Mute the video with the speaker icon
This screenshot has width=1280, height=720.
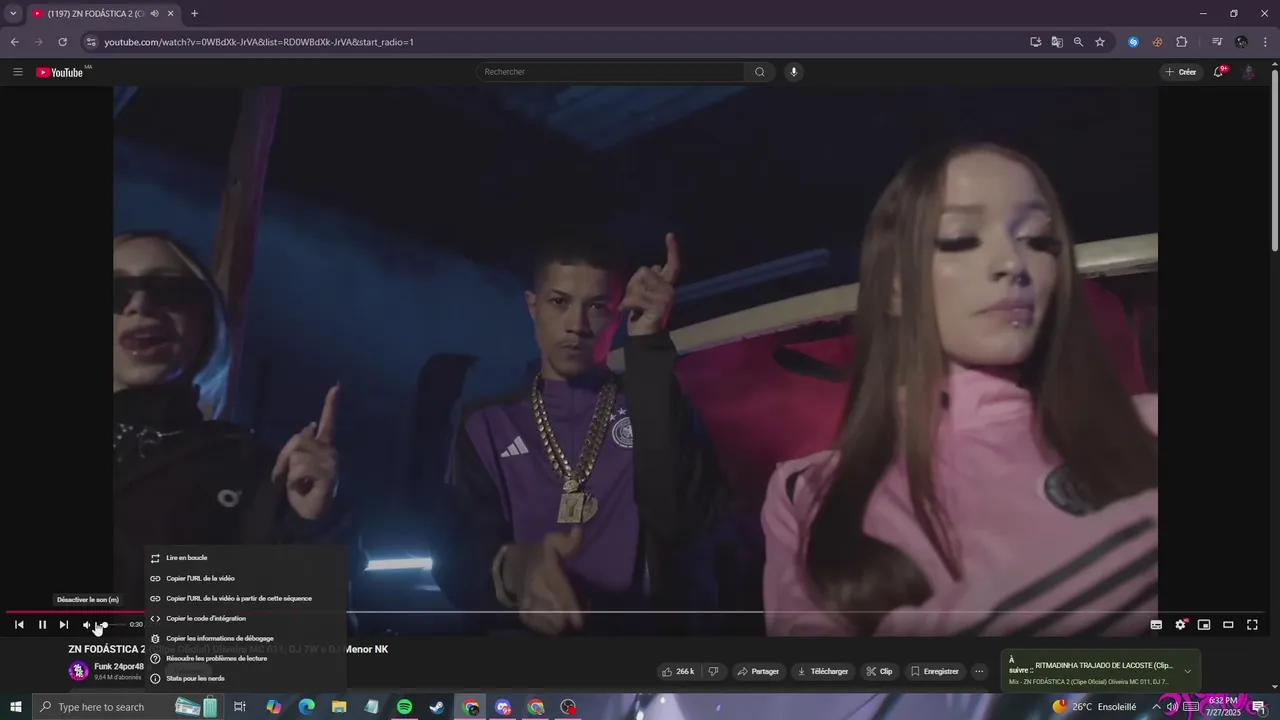pos(87,625)
